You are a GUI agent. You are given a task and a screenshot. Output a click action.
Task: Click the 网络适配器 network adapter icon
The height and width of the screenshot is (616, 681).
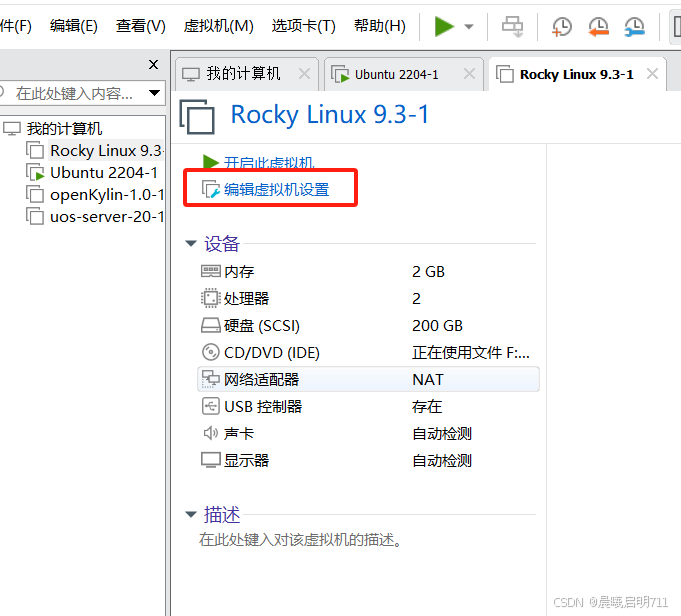tap(211, 380)
